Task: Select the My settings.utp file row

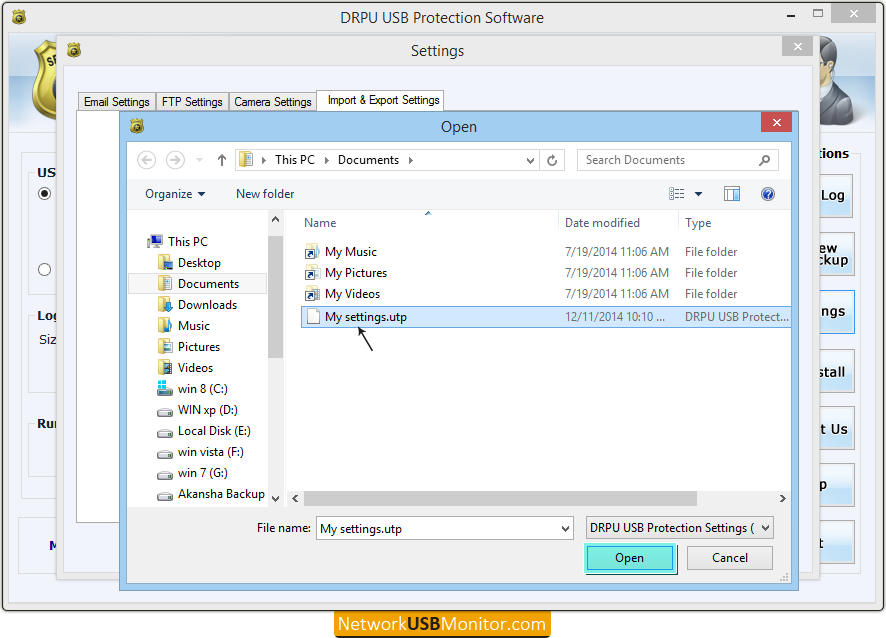Action: (545, 317)
